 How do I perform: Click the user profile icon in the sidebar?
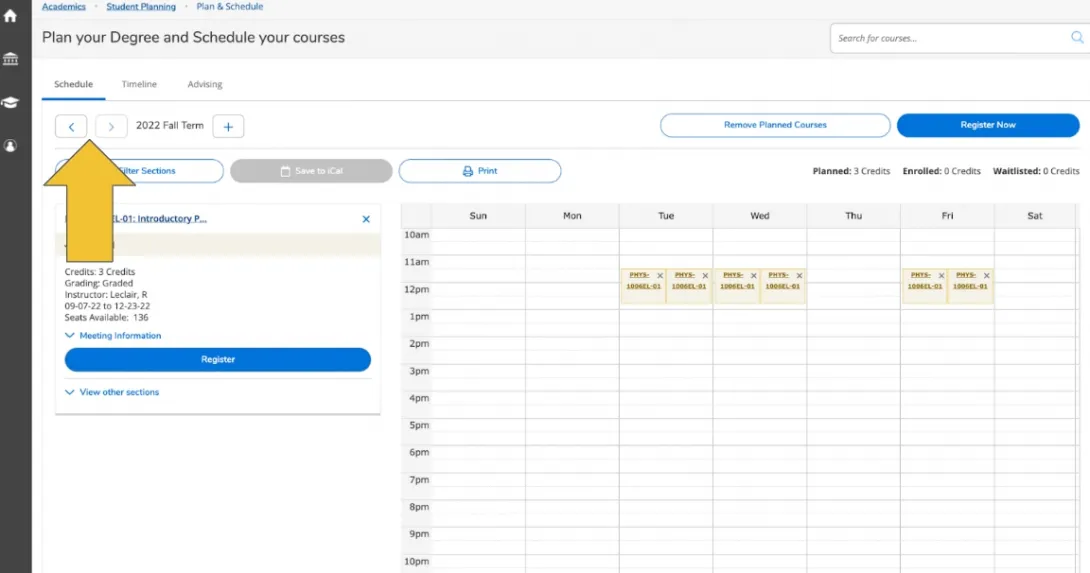point(11,146)
